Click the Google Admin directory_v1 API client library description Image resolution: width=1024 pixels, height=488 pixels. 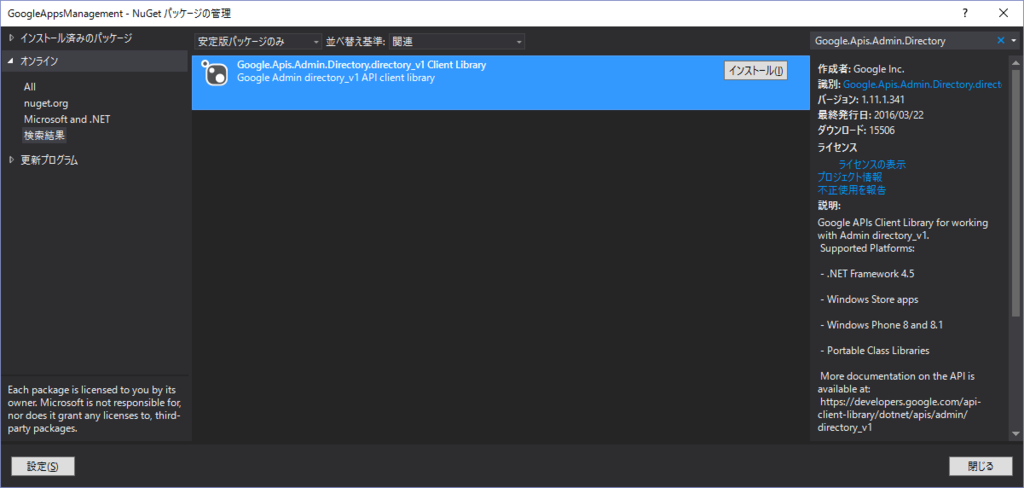[x=336, y=78]
